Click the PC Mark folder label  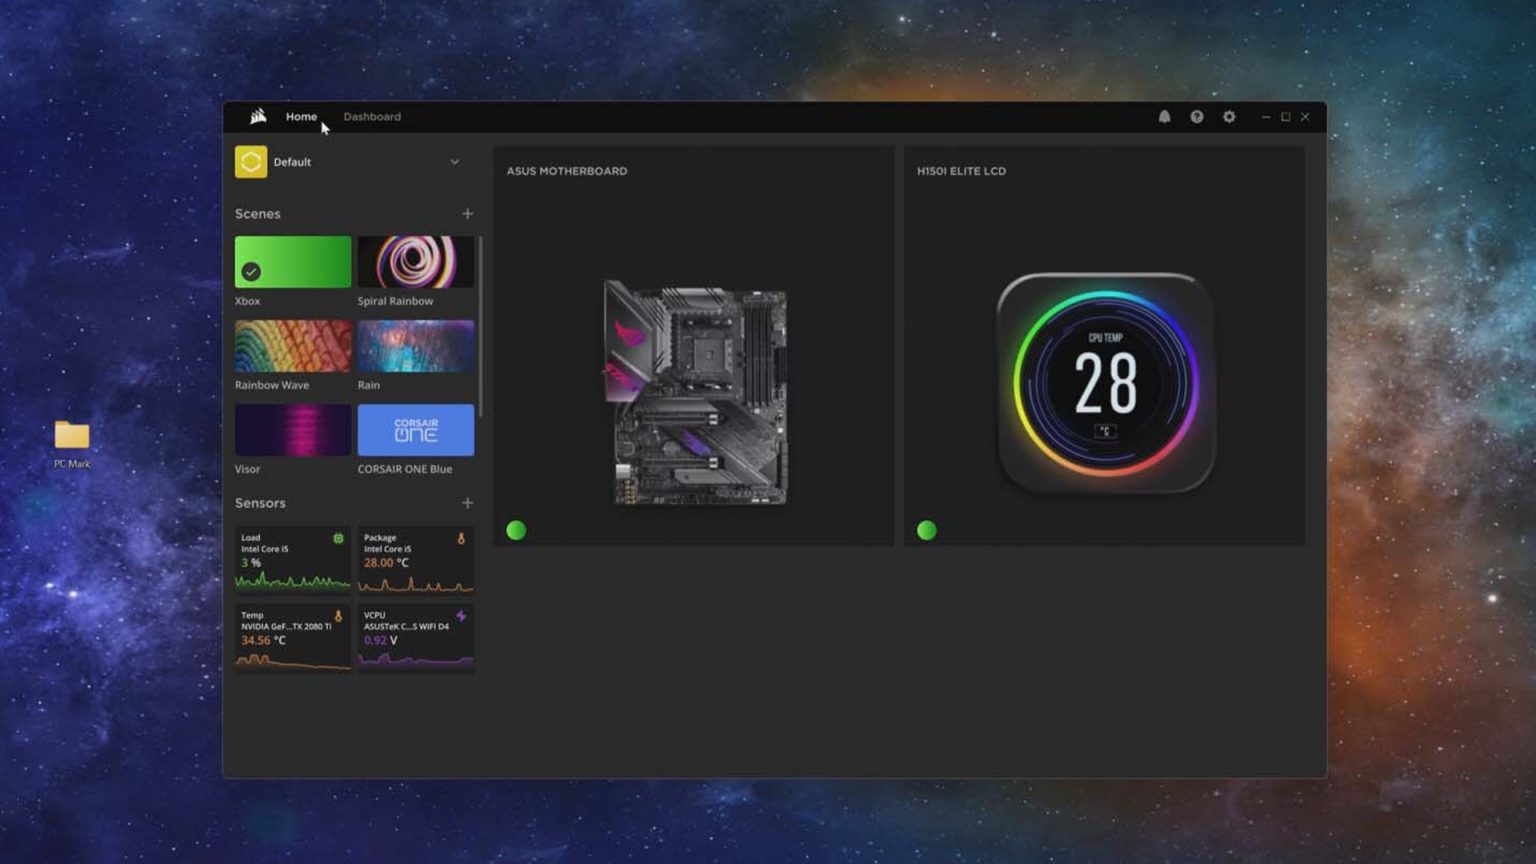coord(72,464)
